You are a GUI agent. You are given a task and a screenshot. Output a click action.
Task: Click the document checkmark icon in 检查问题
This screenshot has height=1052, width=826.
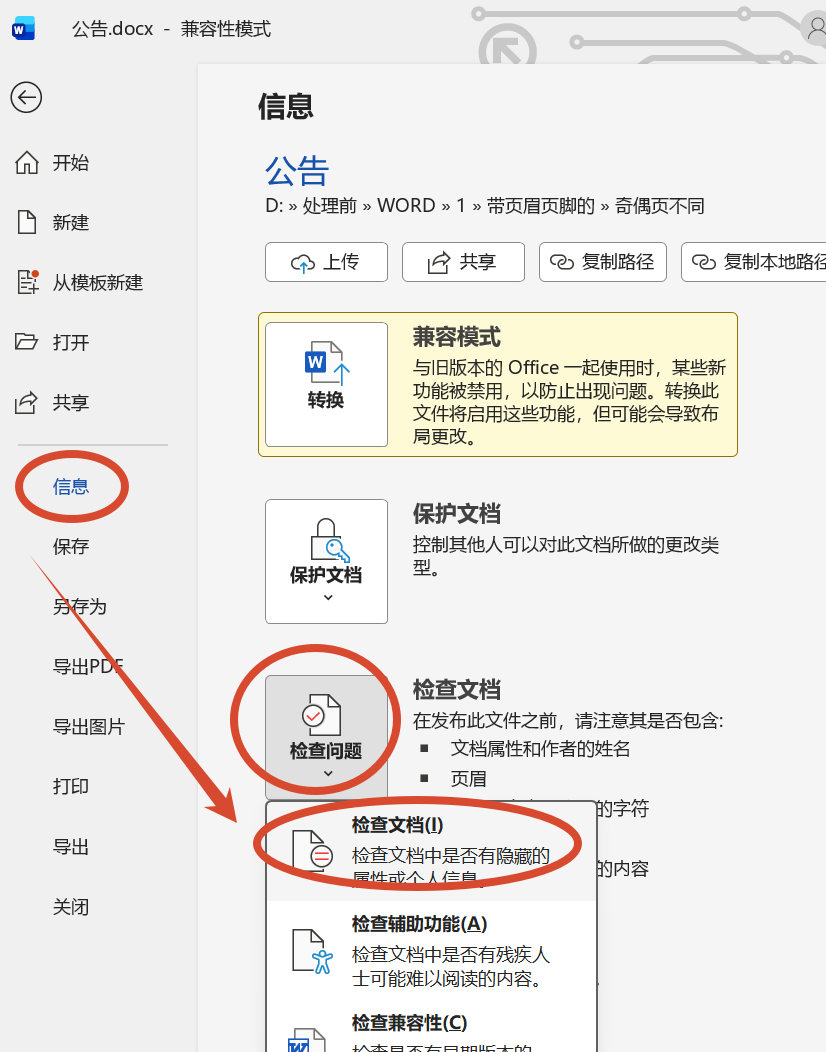pos(321,715)
